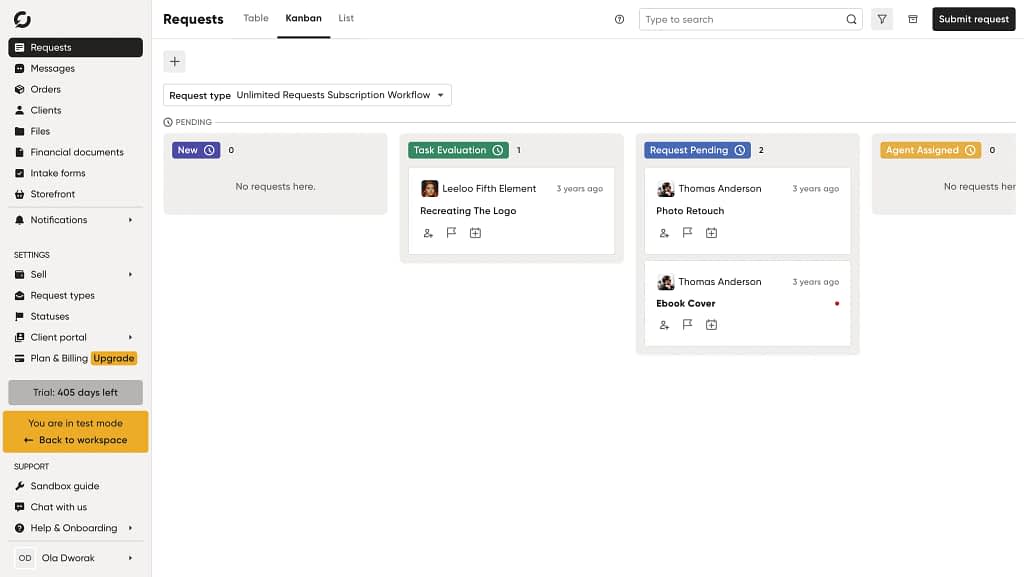Open Requests in the sidebar

point(76,48)
